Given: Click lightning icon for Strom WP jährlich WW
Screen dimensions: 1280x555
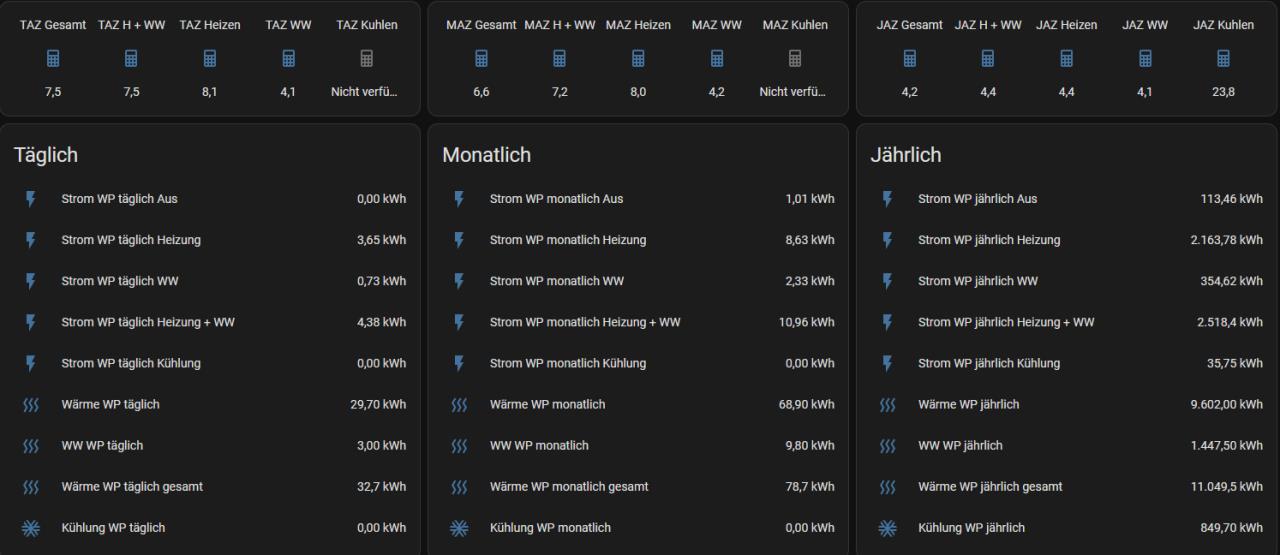Looking at the screenshot, I should tap(887, 281).
